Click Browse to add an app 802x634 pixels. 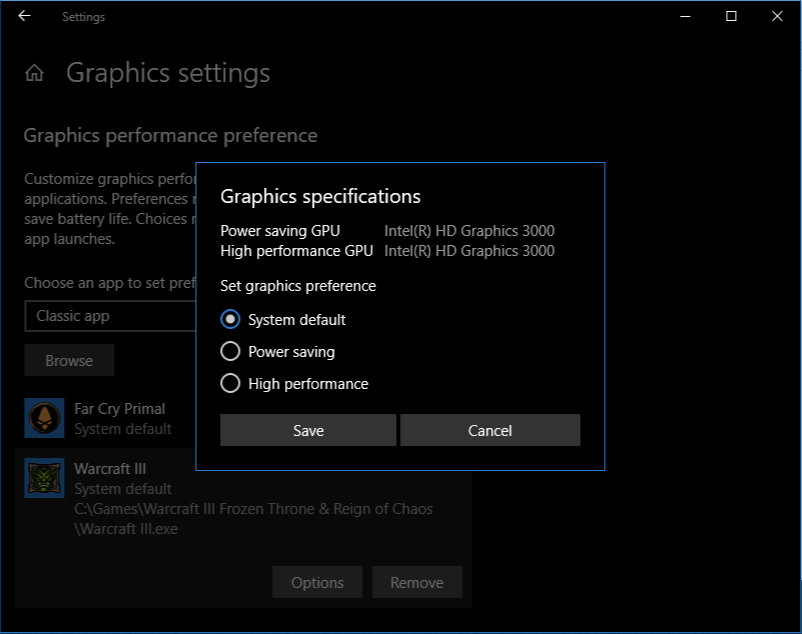(68, 360)
